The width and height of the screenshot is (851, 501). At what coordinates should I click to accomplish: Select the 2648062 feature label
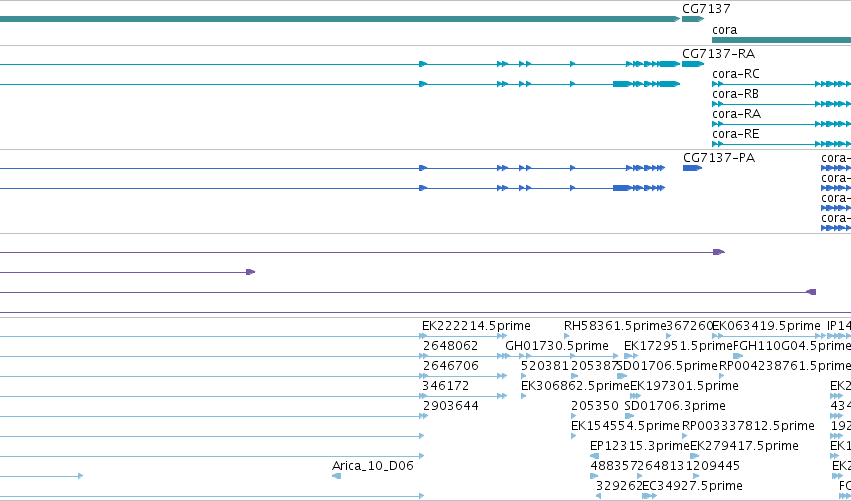[450, 346]
